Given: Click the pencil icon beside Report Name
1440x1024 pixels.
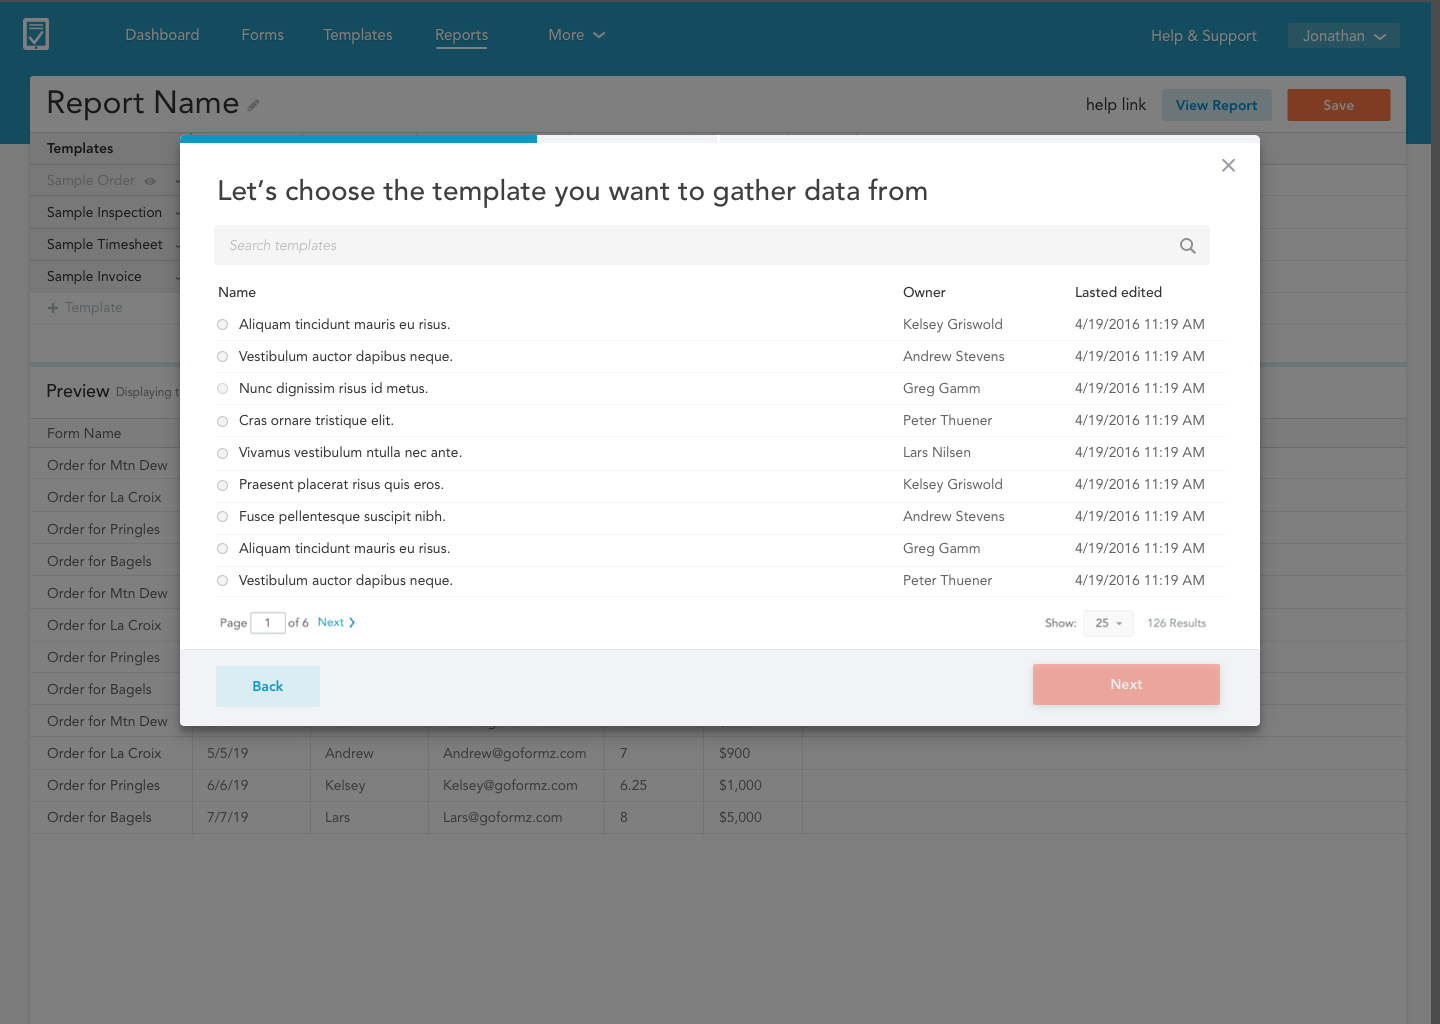Looking at the screenshot, I should (254, 105).
